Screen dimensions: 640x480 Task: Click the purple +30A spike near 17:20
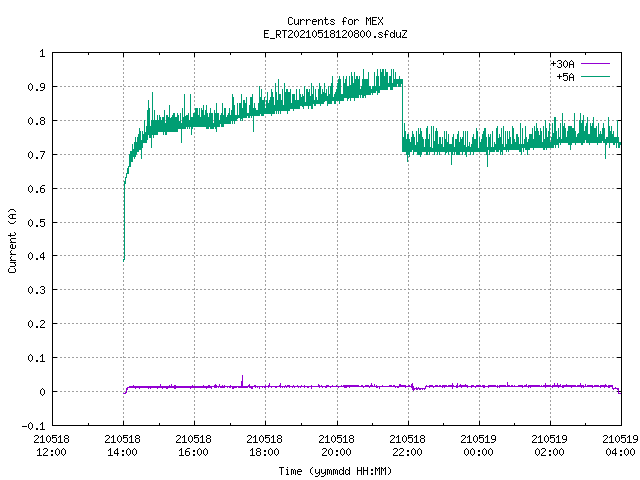(242, 381)
